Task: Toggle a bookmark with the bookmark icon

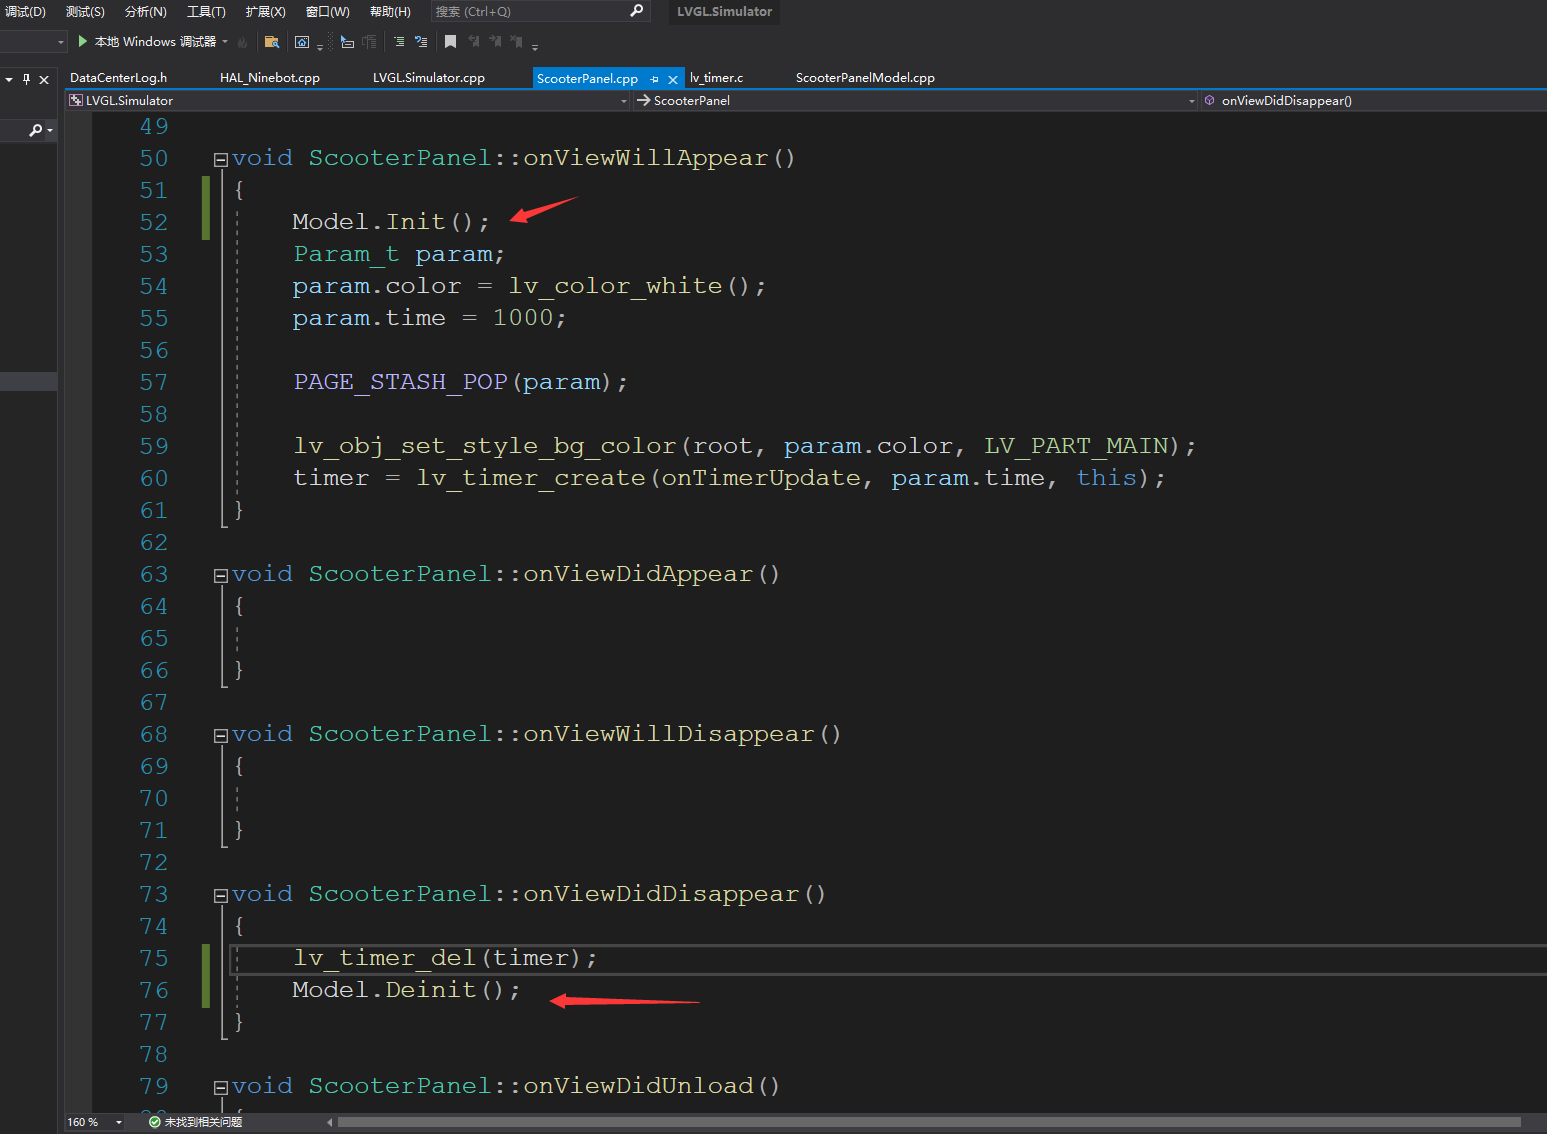Action: click(x=451, y=41)
